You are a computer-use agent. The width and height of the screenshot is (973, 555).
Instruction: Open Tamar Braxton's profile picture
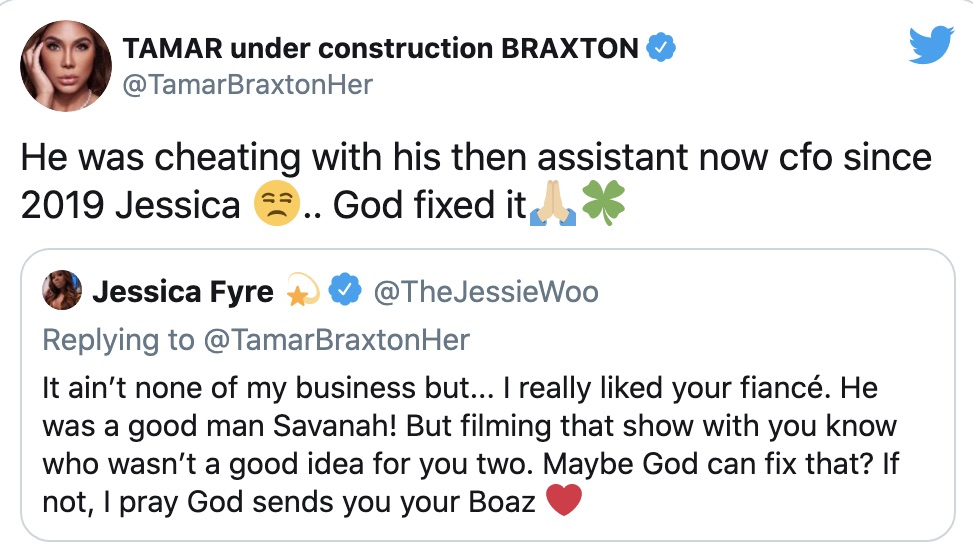65,65
